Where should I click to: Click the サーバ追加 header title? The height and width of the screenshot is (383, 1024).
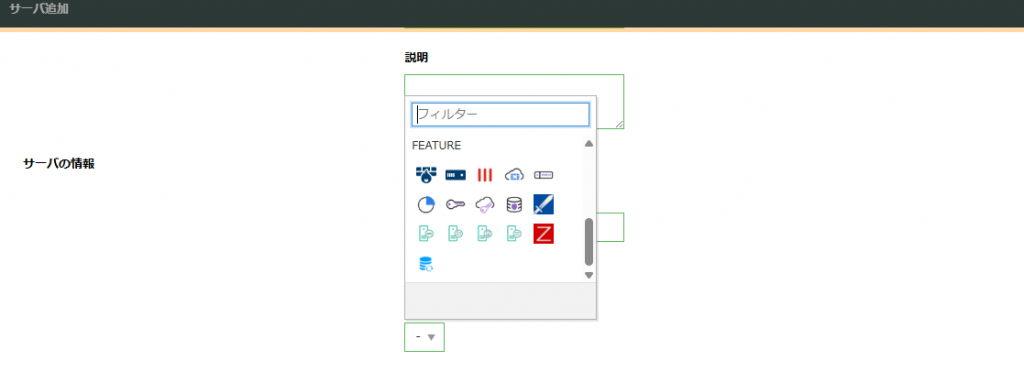pyautogui.click(x=39, y=9)
